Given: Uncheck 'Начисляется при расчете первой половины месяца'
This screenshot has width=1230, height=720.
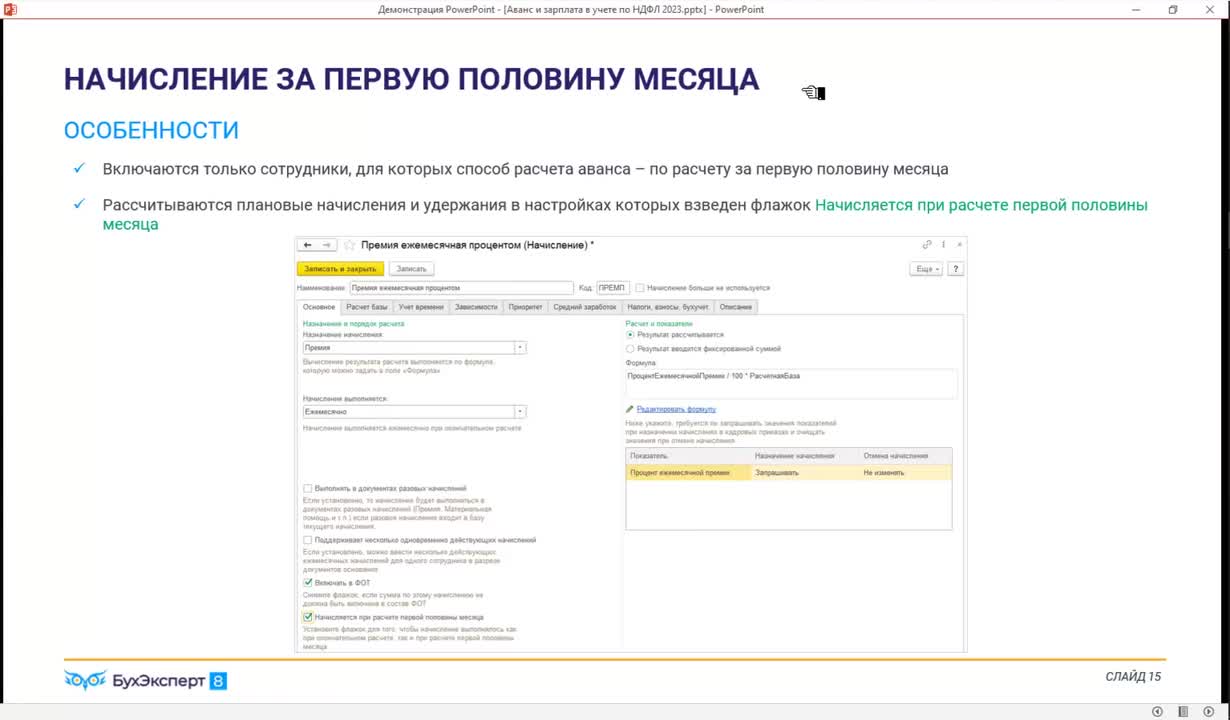Looking at the screenshot, I should tap(308, 617).
